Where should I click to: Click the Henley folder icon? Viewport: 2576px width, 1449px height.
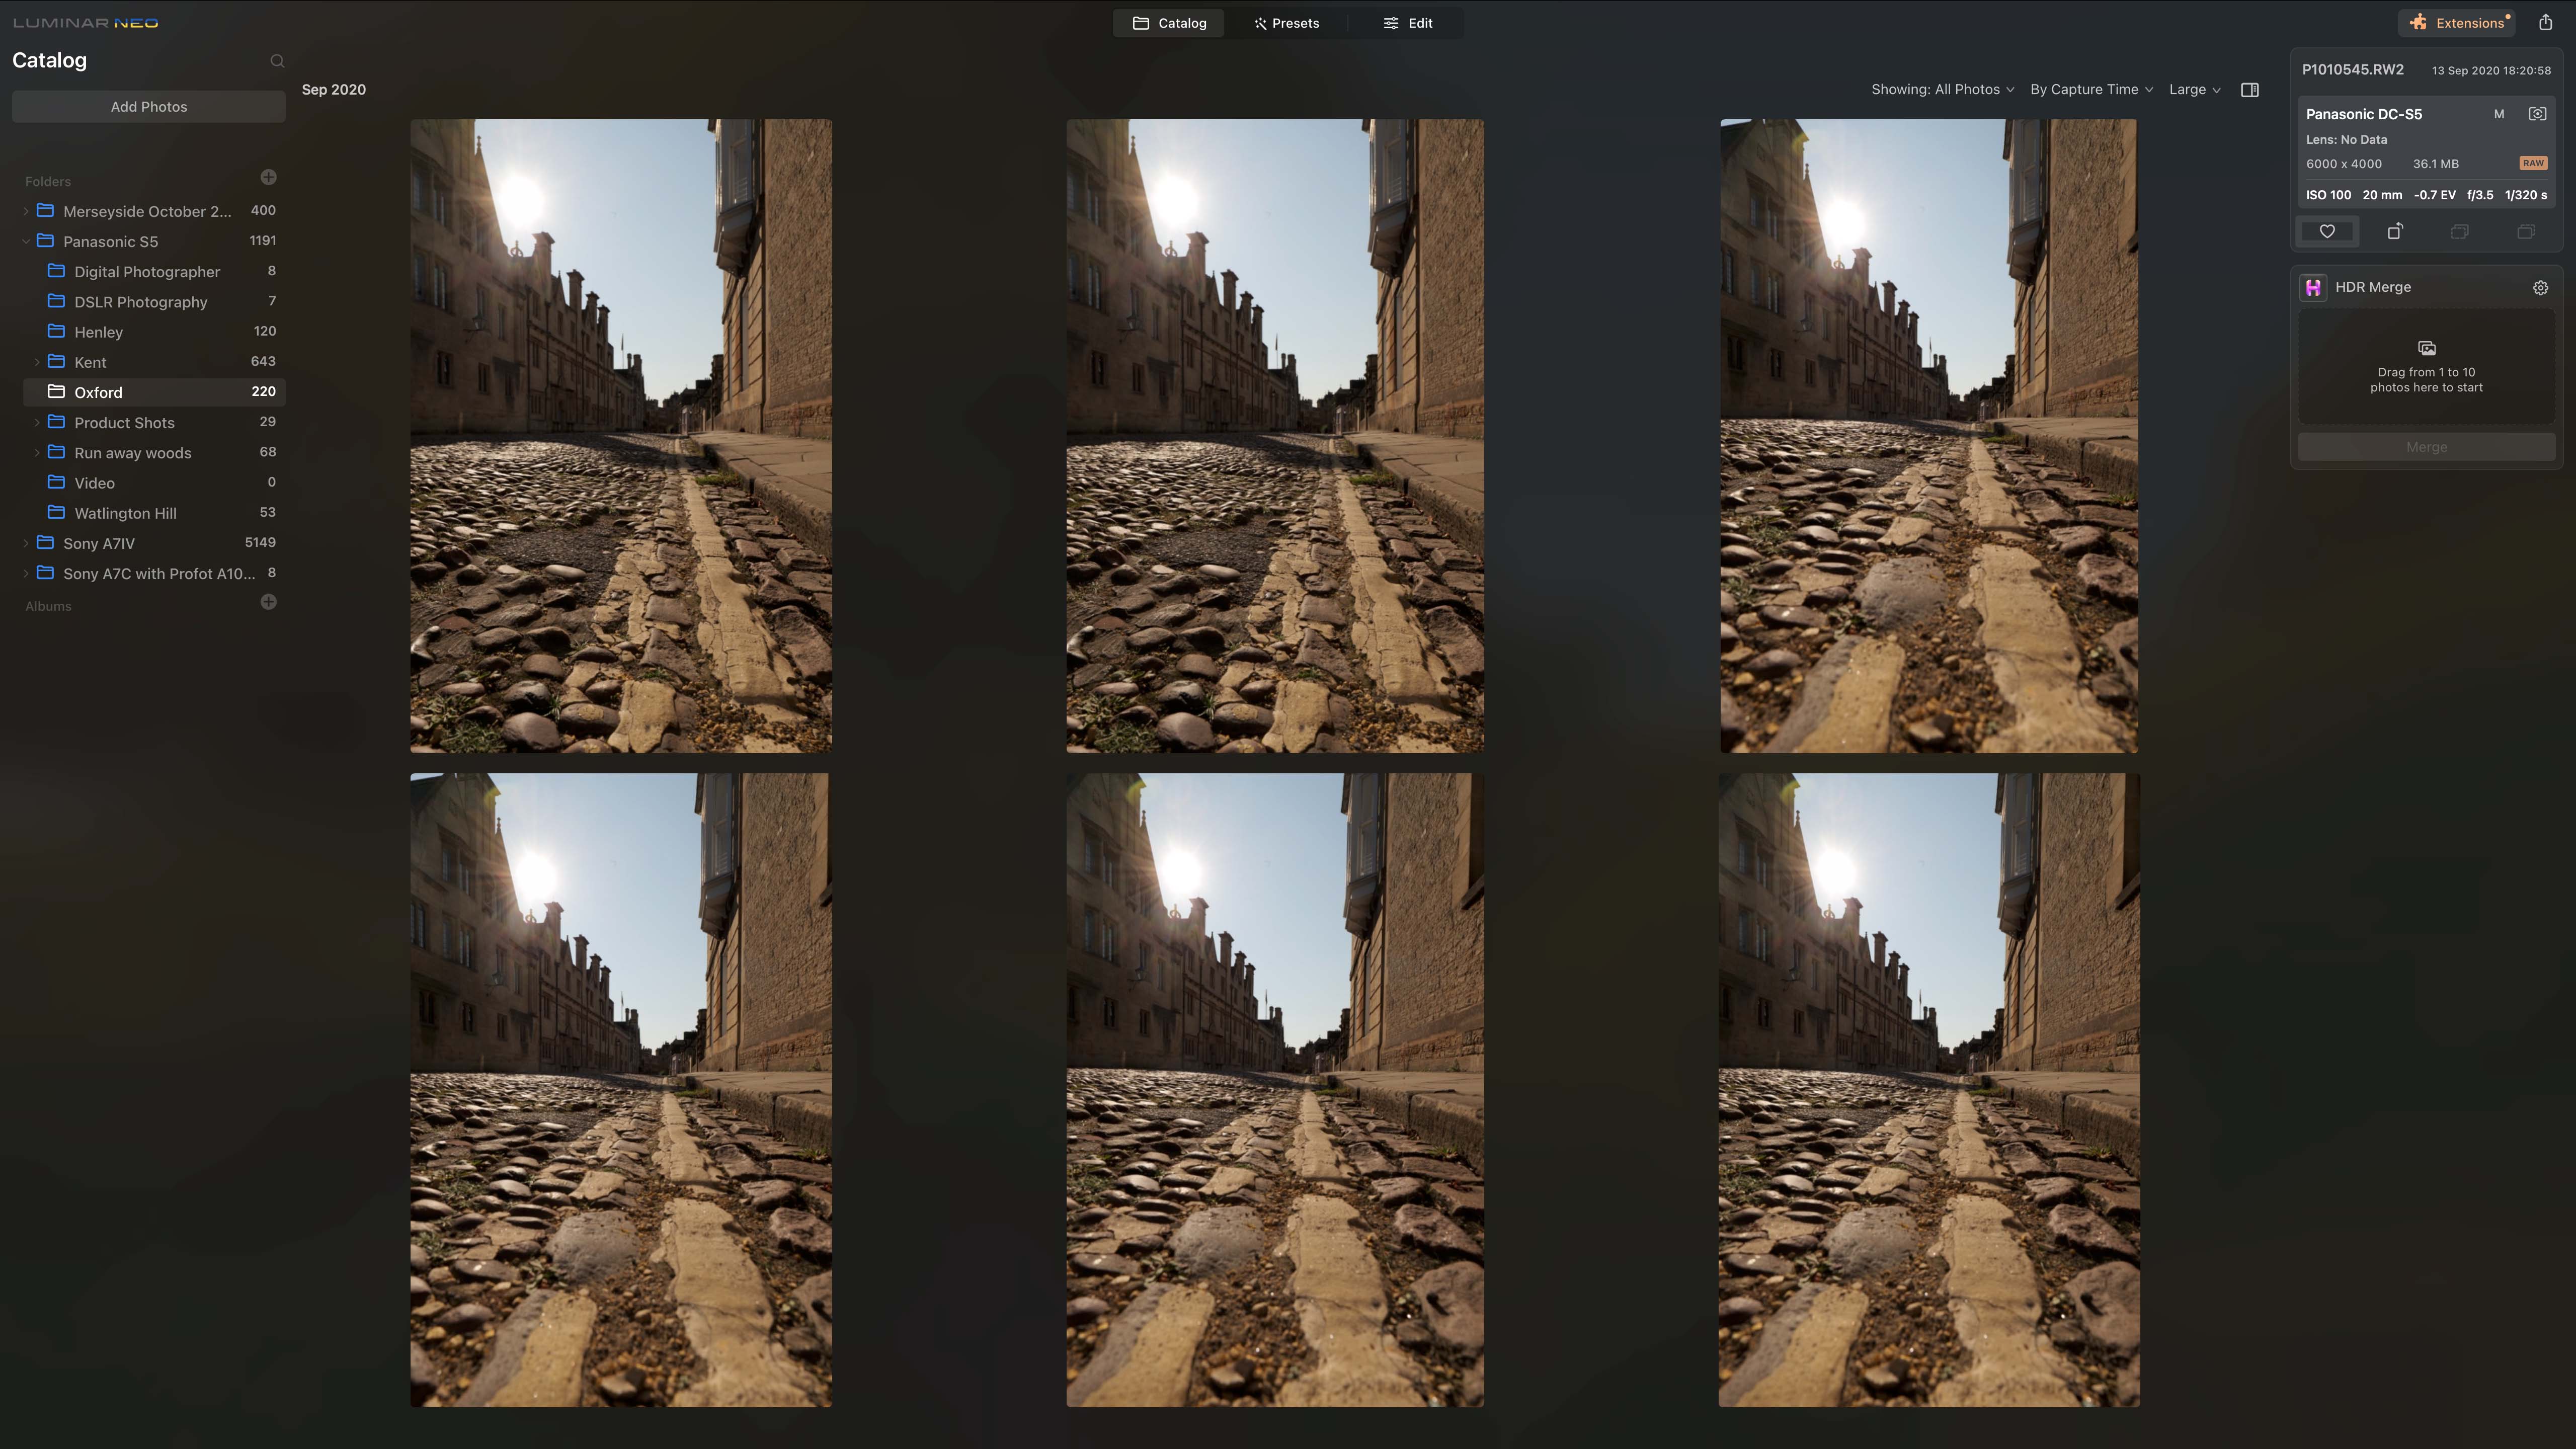coord(57,331)
